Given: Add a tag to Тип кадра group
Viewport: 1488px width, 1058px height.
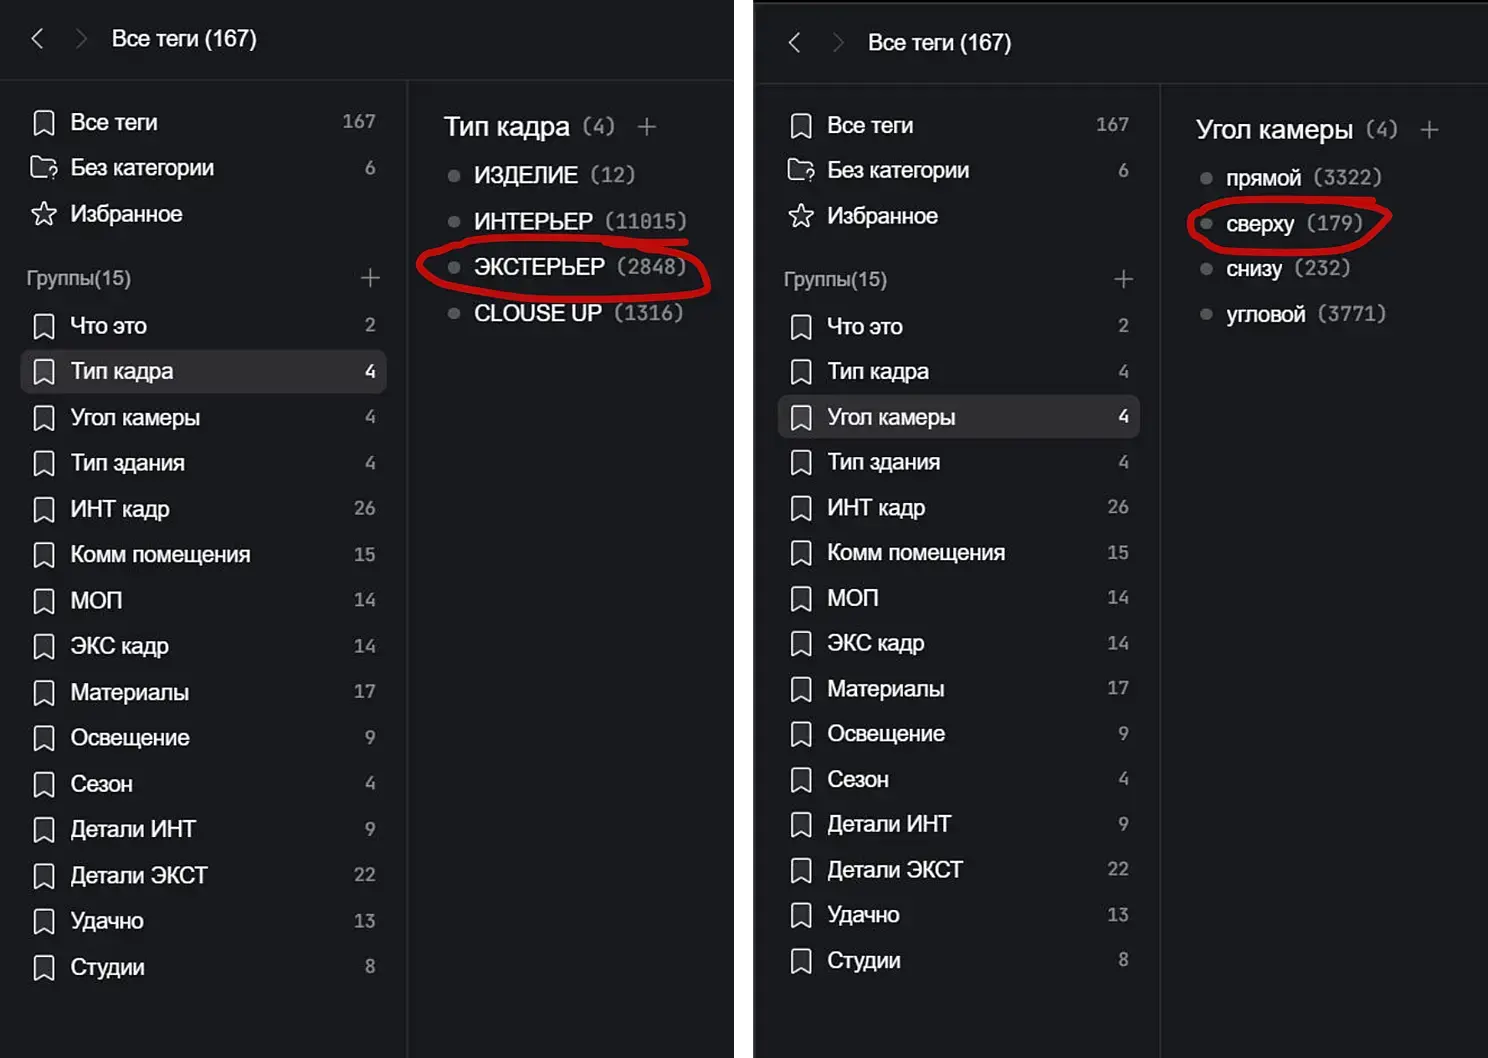Looking at the screenshot, I should 647,127.
